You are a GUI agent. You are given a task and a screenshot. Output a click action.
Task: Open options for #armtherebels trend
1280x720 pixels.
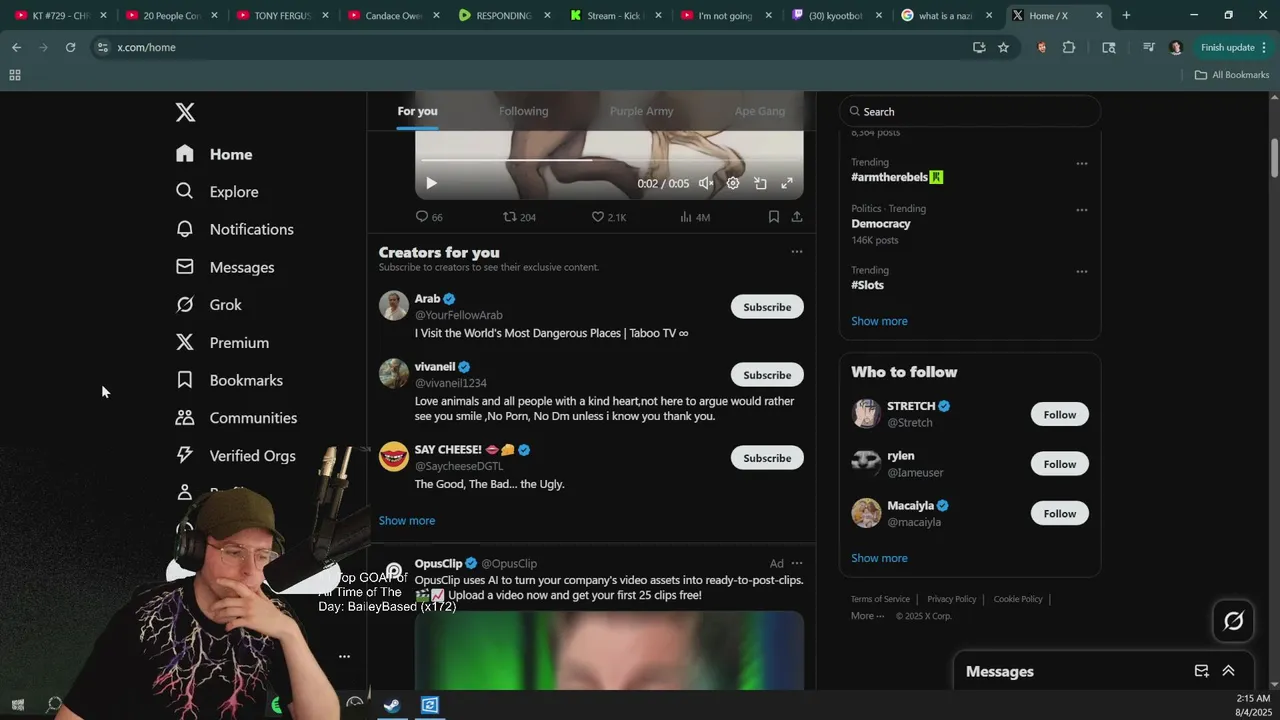tap(1082, 163)
